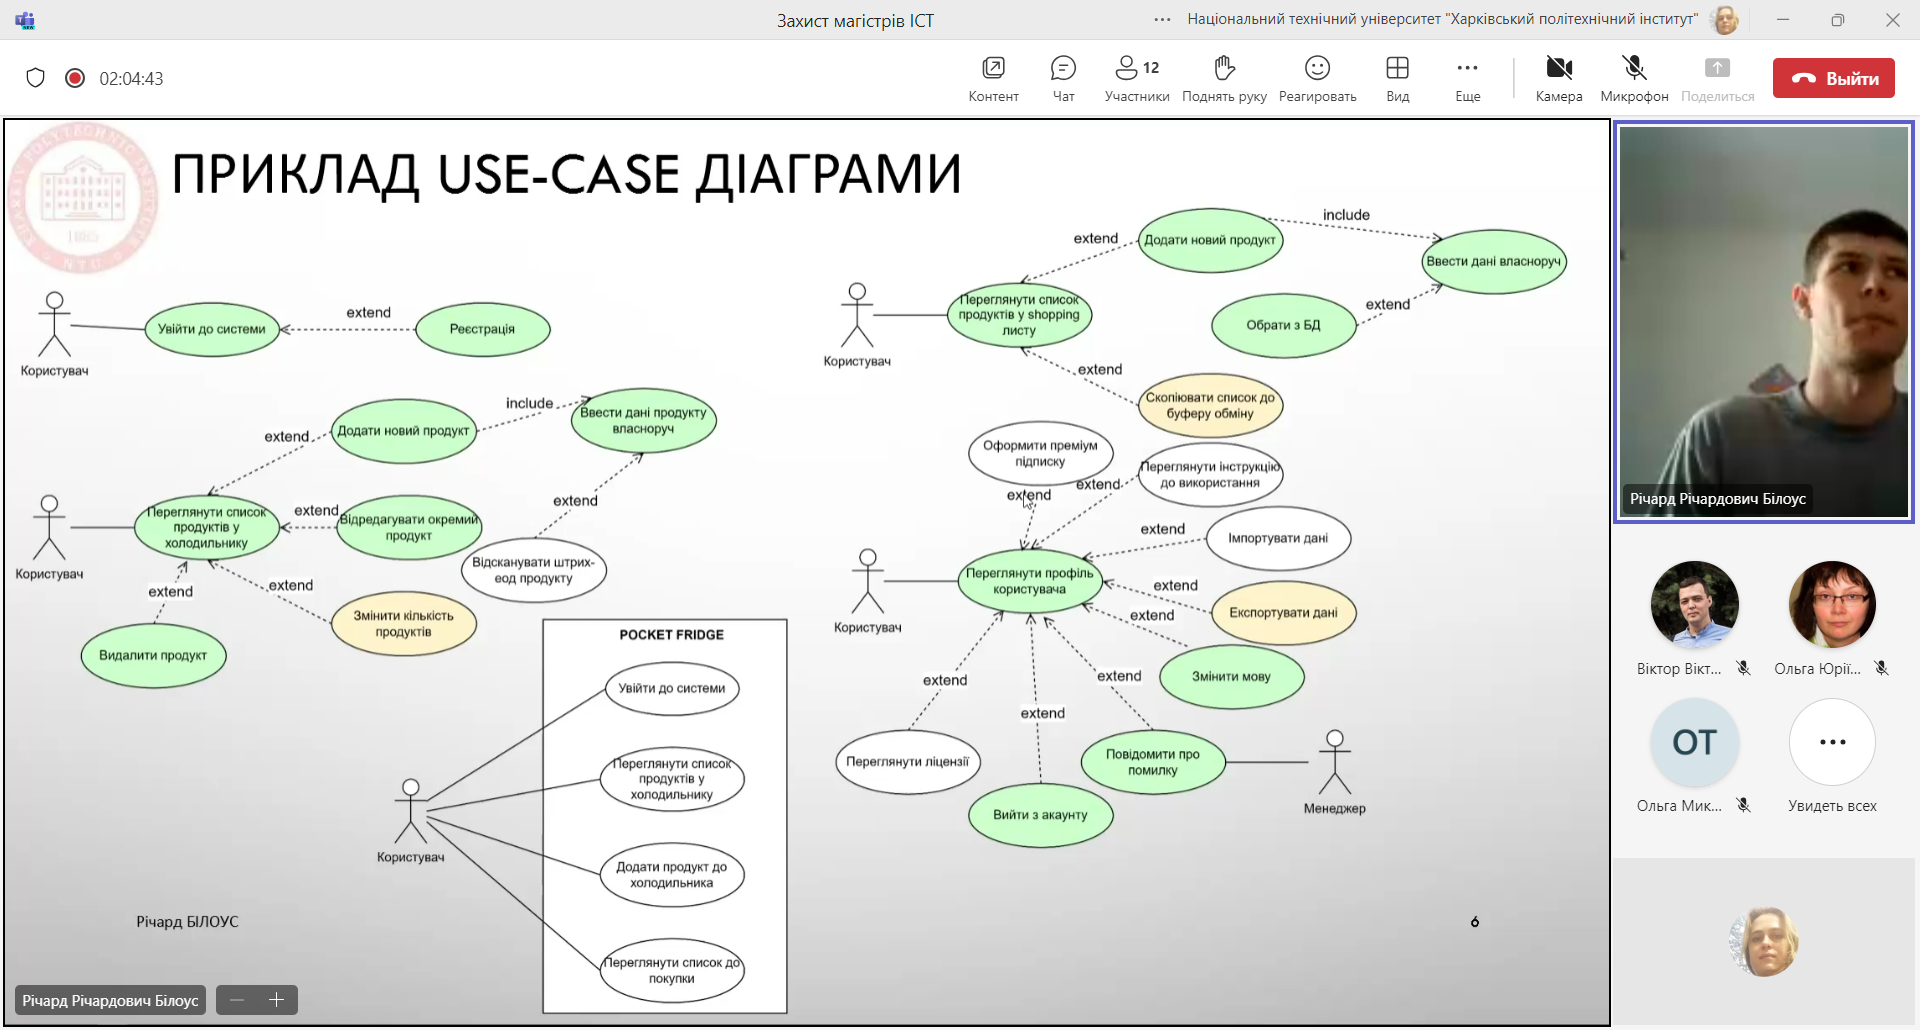Unmute the Микрофон
Image resolution: width=1920 pixels, height=1030 pixels.
(1634, 78)
